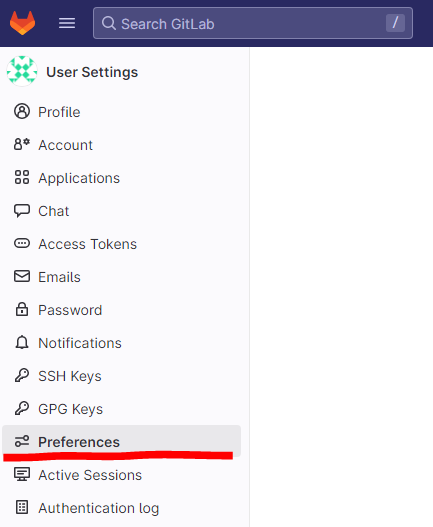Screen dimensions: 433x527
Task: Click the Profile person icon
Action: pyautogui.click(x=22, y=111)
